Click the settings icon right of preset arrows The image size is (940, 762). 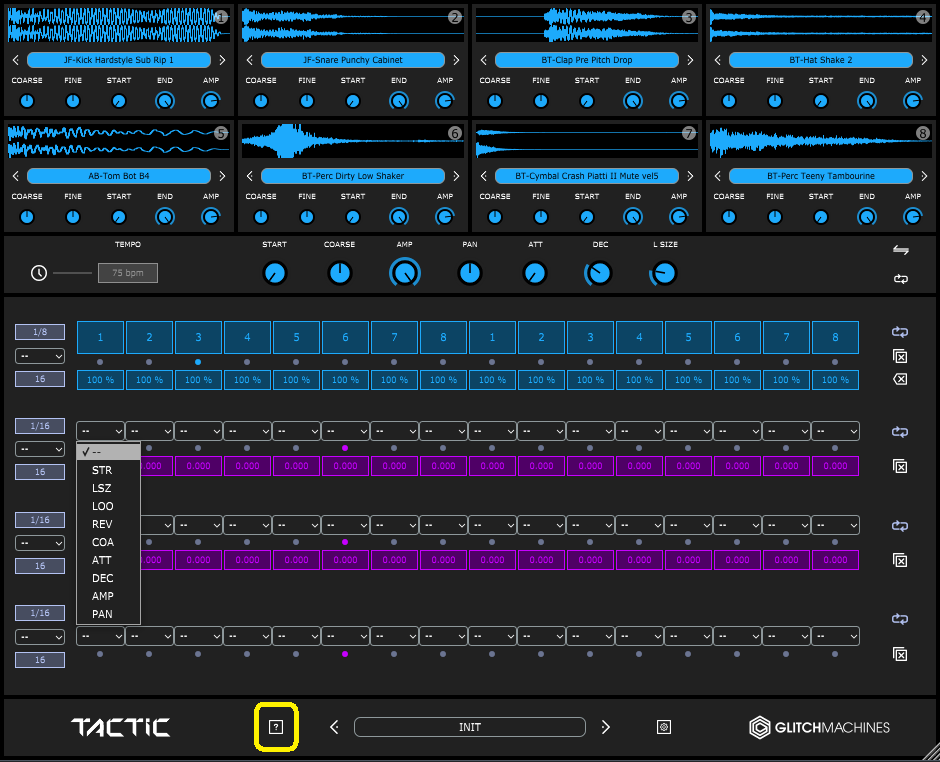664,727
